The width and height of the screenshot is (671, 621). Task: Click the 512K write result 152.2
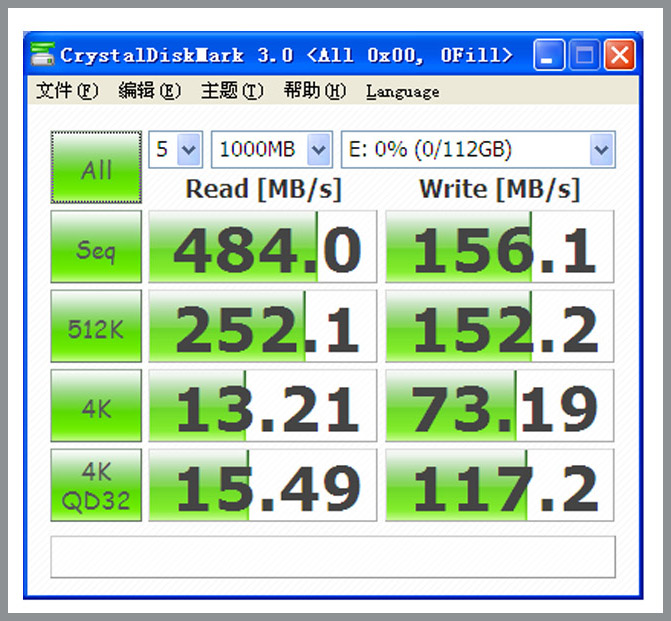point(500,326)
